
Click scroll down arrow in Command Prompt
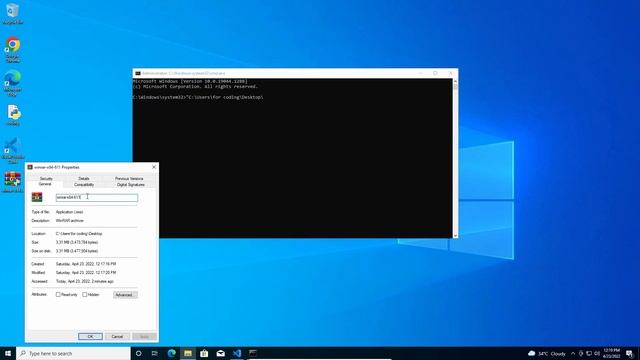(x=455, y=236)
